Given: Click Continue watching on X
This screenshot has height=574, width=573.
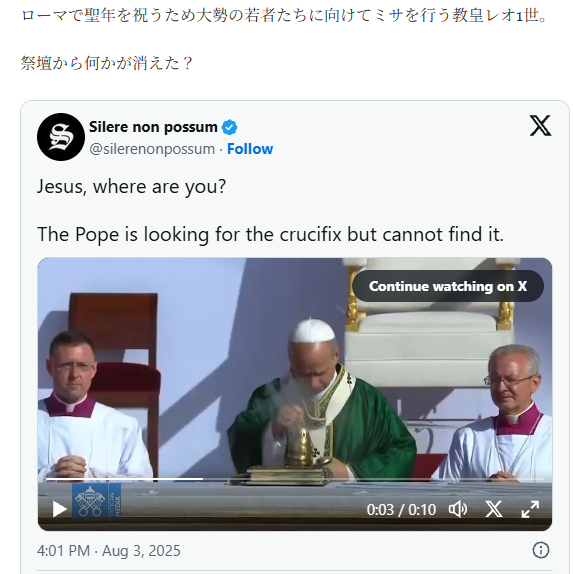Looking at the screenshot, I should click(x=448, y=286).
